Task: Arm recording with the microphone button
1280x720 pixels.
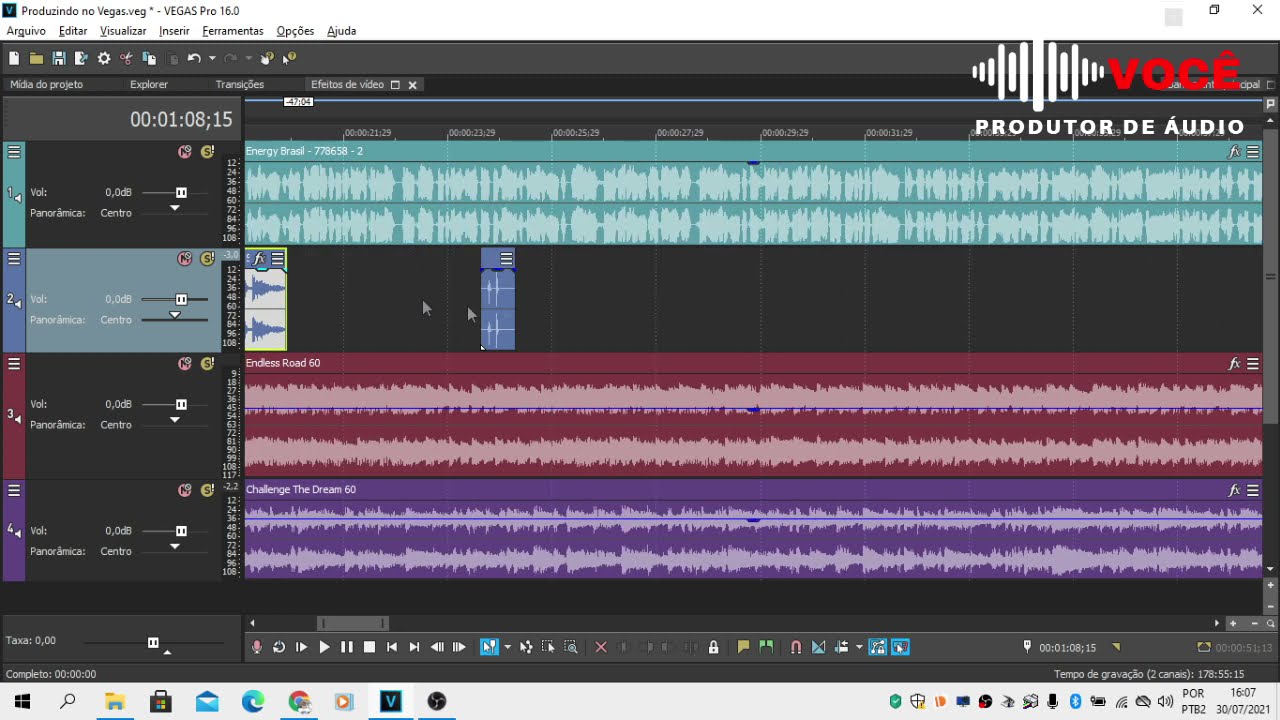Action: (257, 647)
